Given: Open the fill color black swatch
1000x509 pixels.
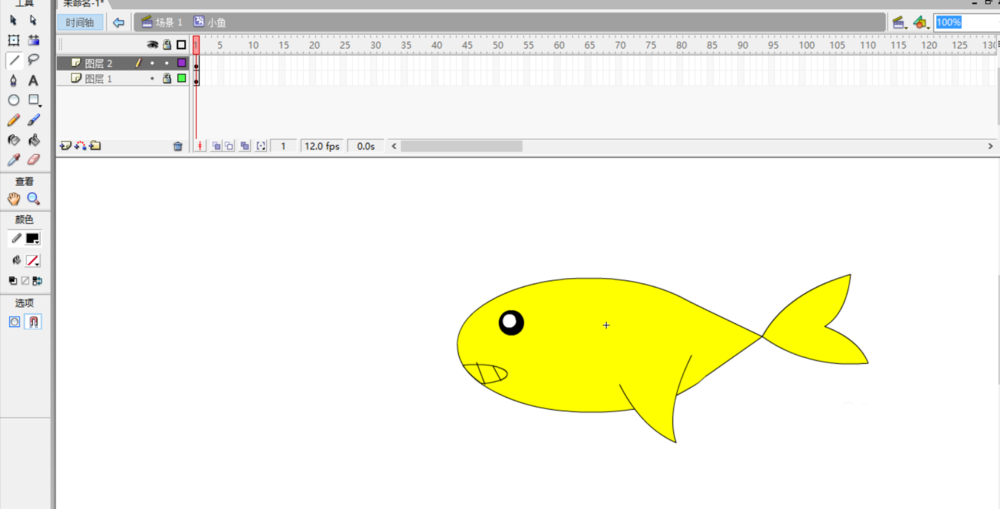Looking at the screenshot, I should click(x=33, y=239).
